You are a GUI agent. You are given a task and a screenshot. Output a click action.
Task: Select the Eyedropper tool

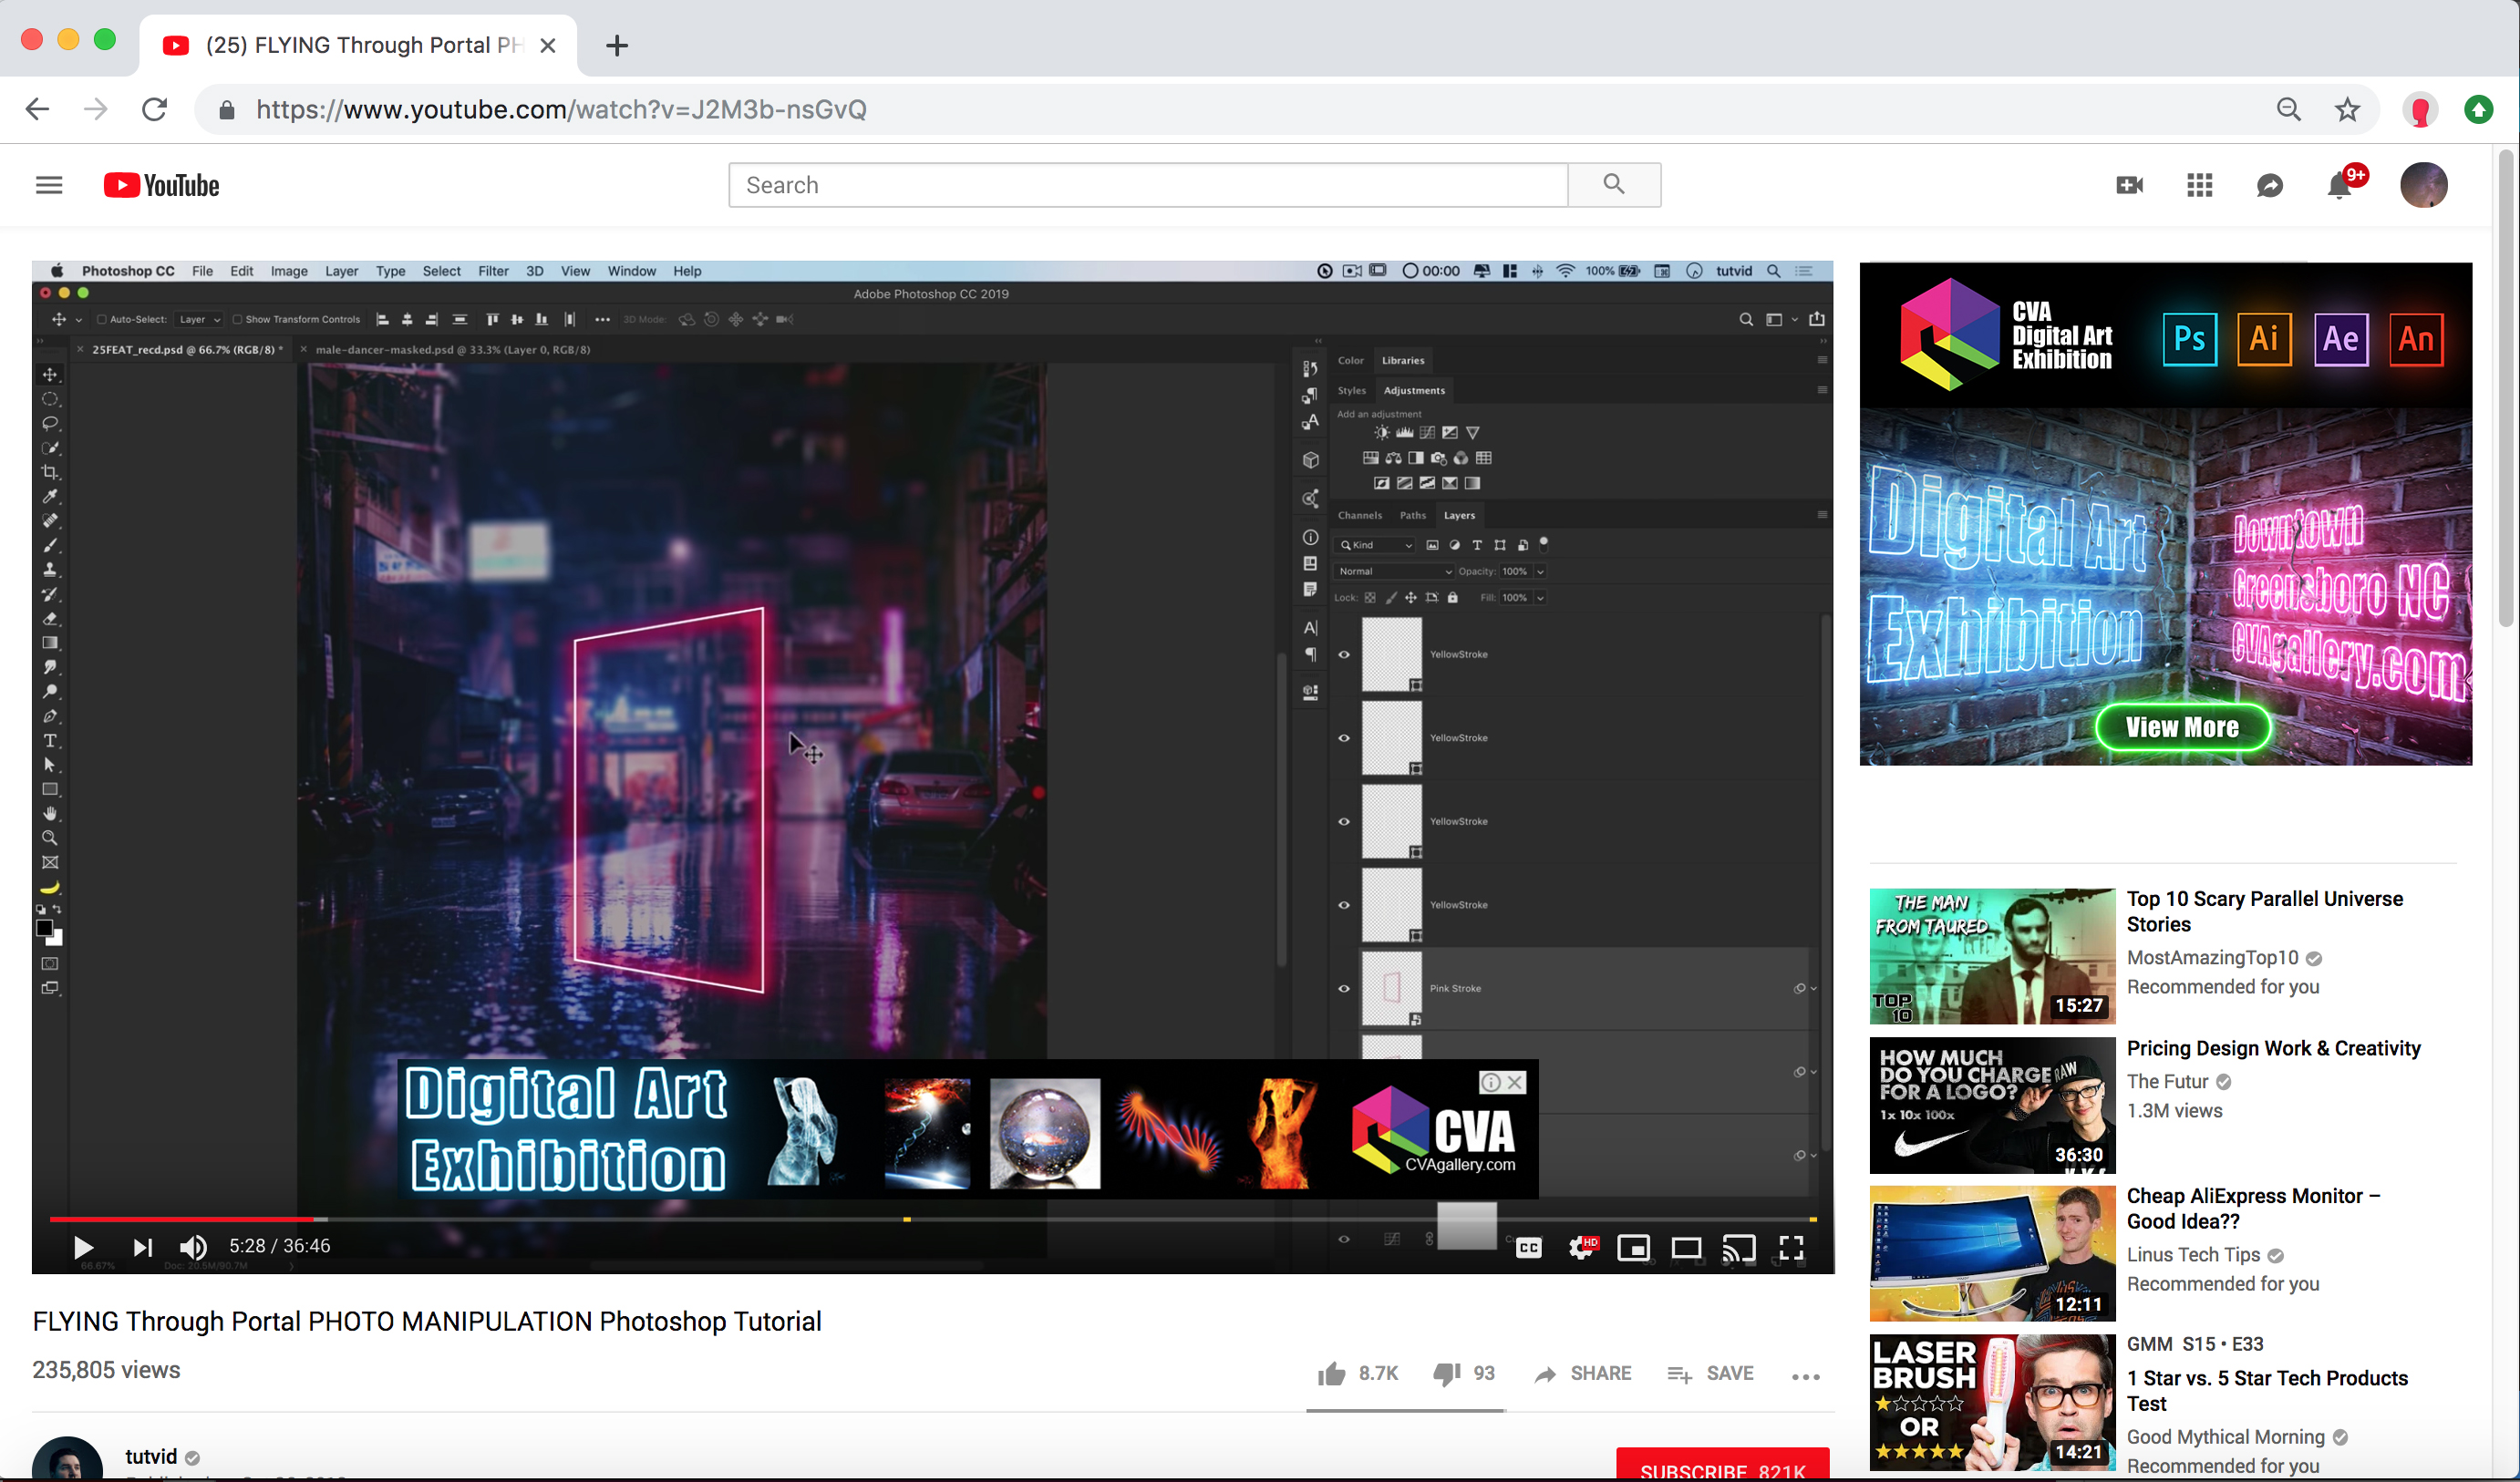50,496
